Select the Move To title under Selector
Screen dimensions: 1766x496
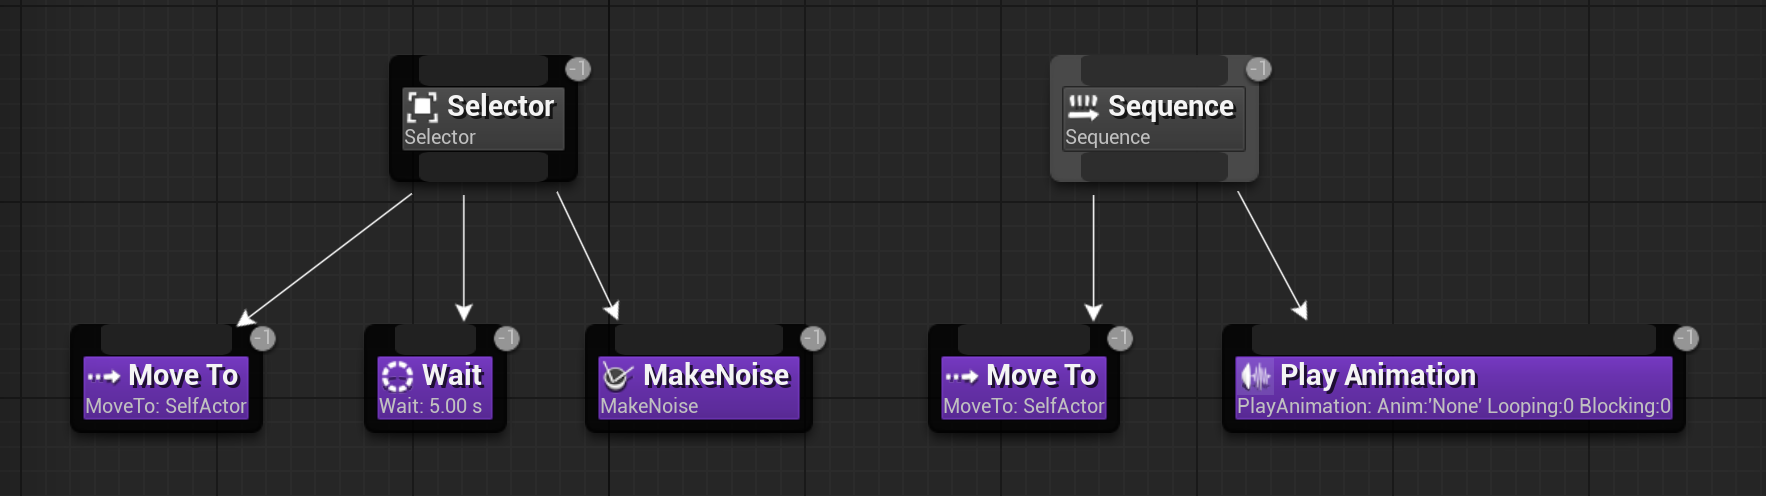184,375
